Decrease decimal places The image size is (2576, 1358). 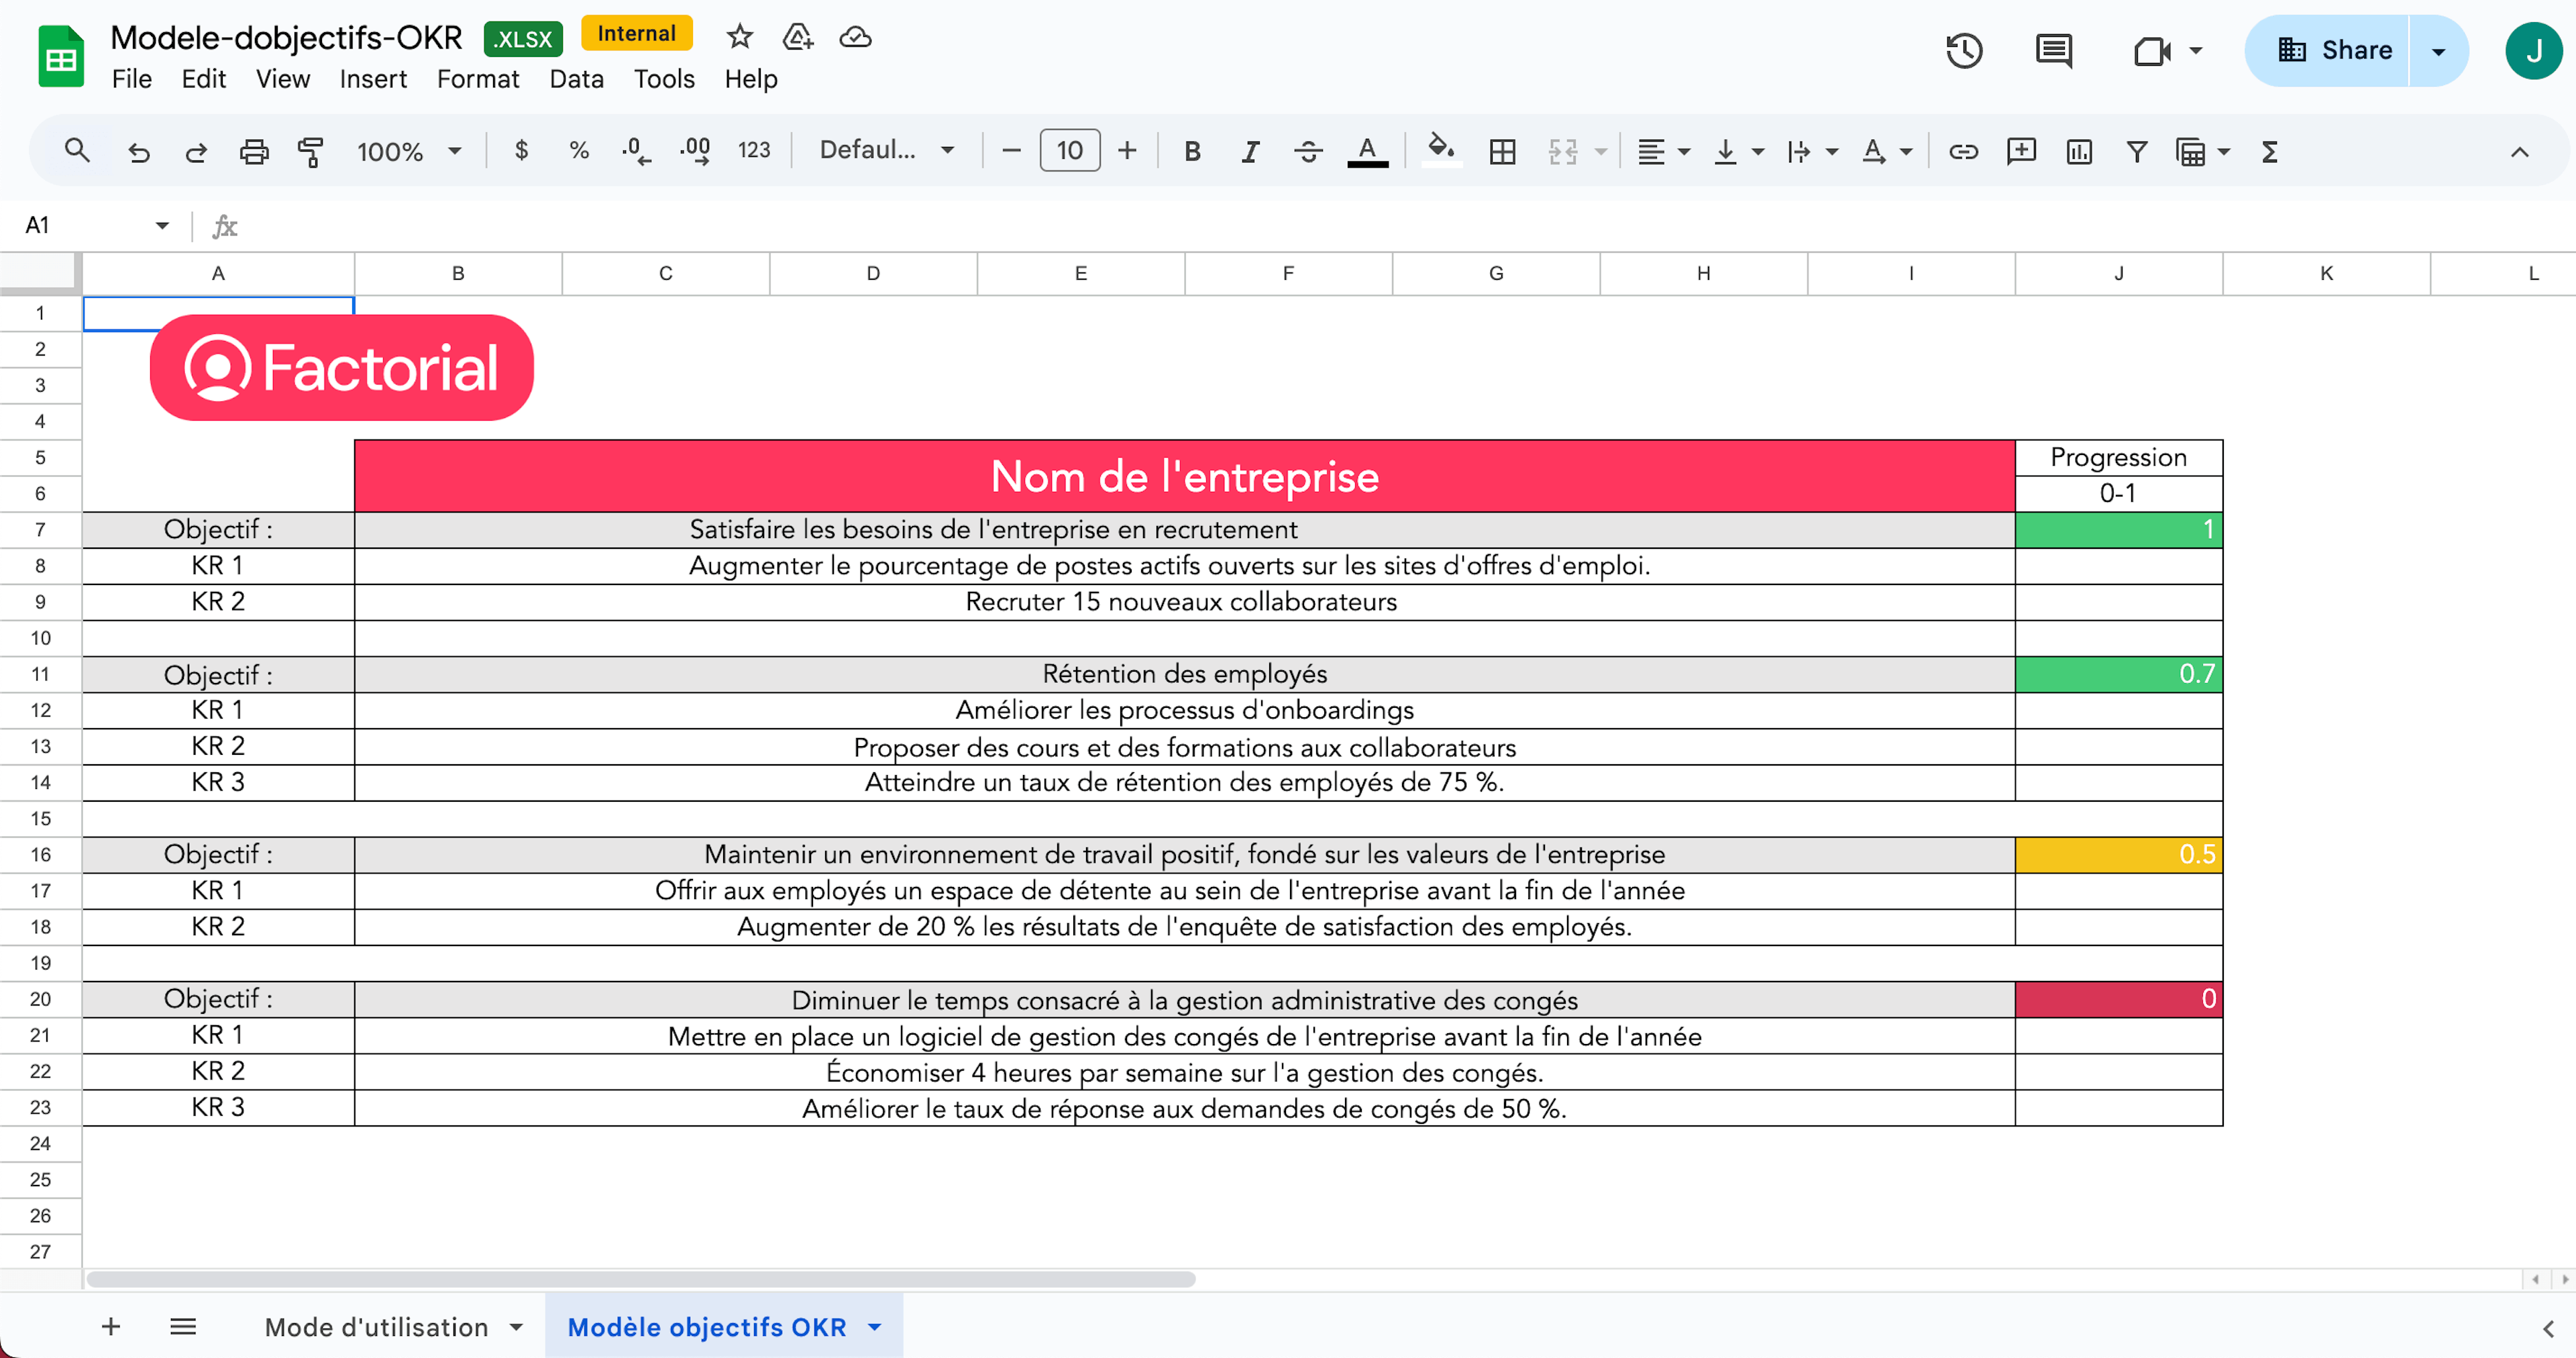click(636, 151)
